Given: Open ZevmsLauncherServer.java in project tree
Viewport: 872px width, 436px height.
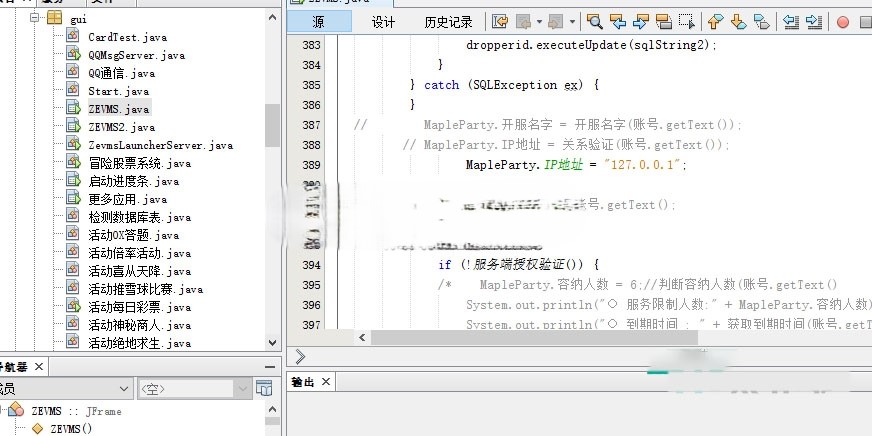Looking at the screenshot, I should [159, 145].
